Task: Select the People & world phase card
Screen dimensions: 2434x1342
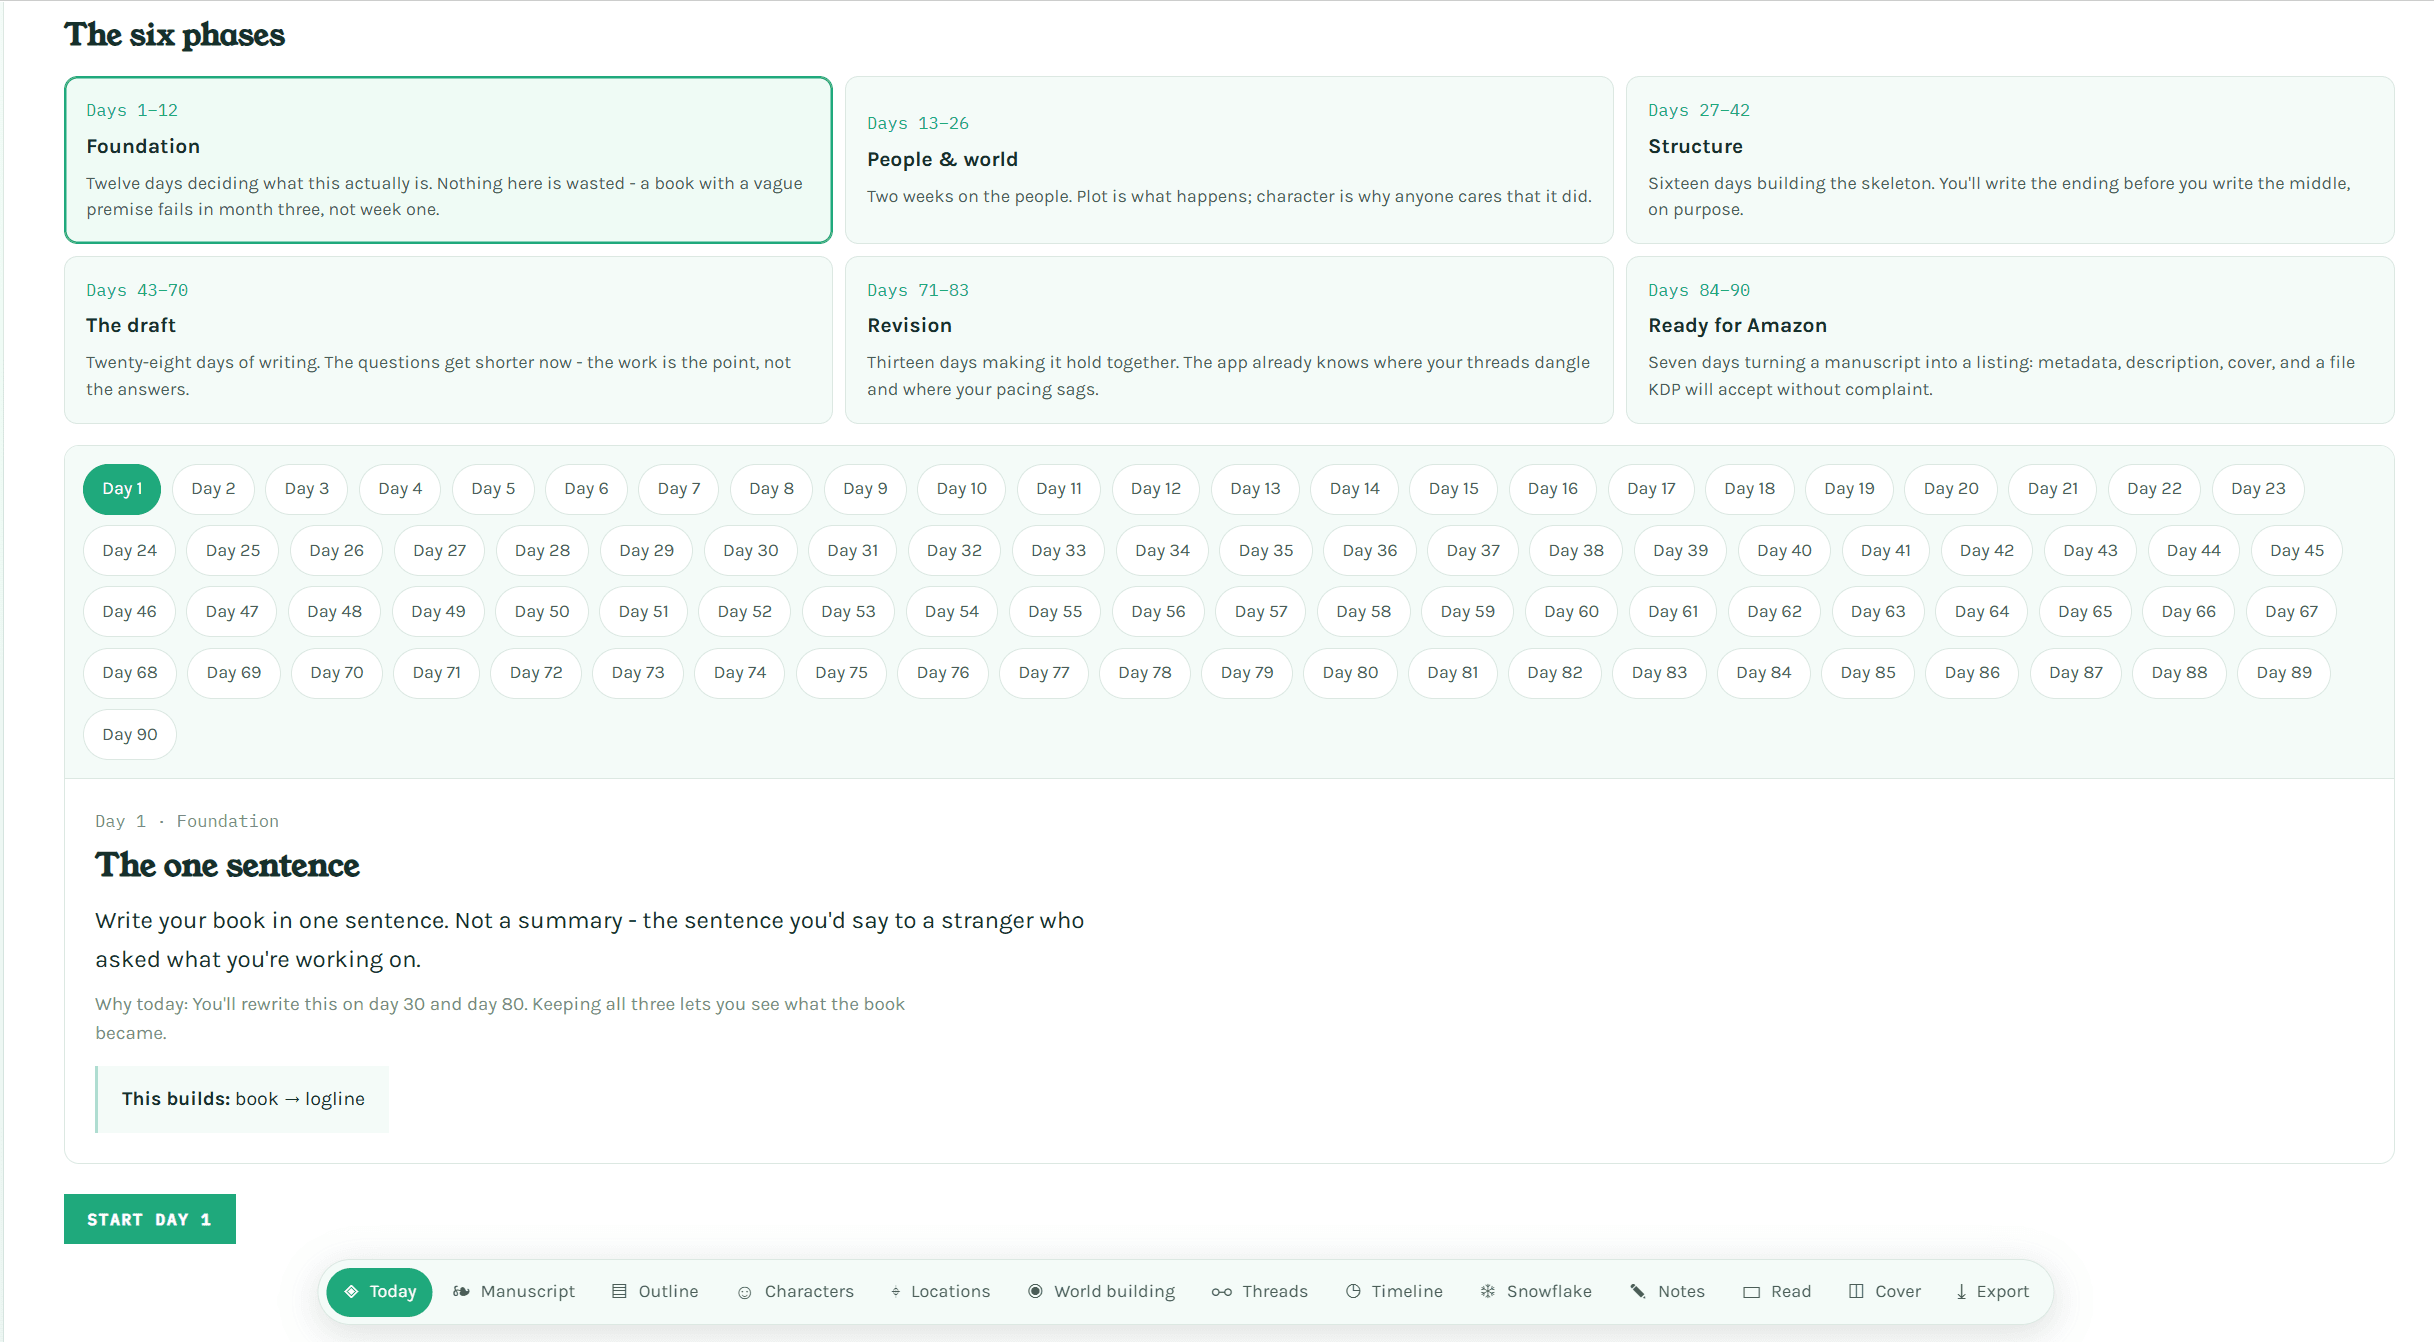Action: point(1229,160)
